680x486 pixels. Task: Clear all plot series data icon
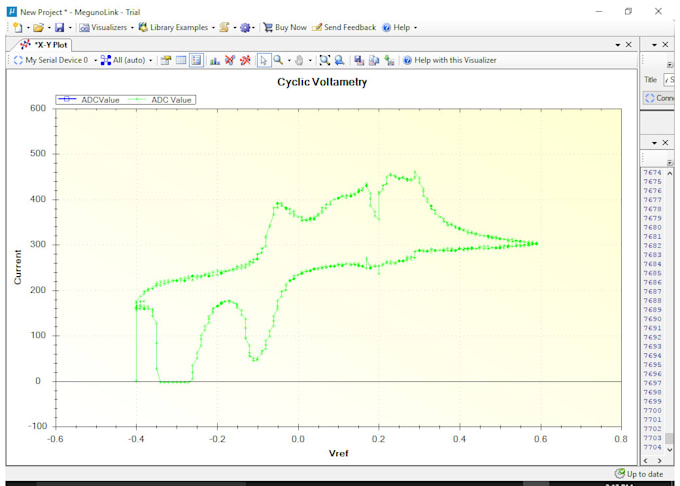coord(230,61)
